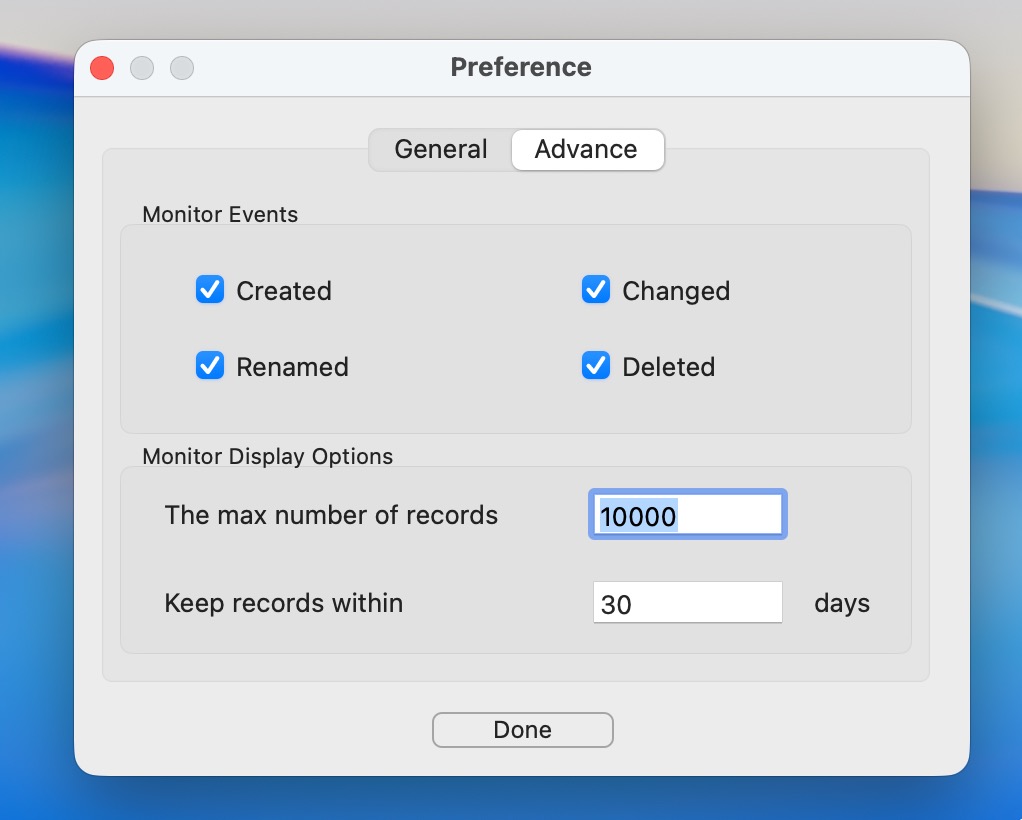This screenshot has width=1022, height=820.
Task: Focus the keep records days input field
Action: 687,603
